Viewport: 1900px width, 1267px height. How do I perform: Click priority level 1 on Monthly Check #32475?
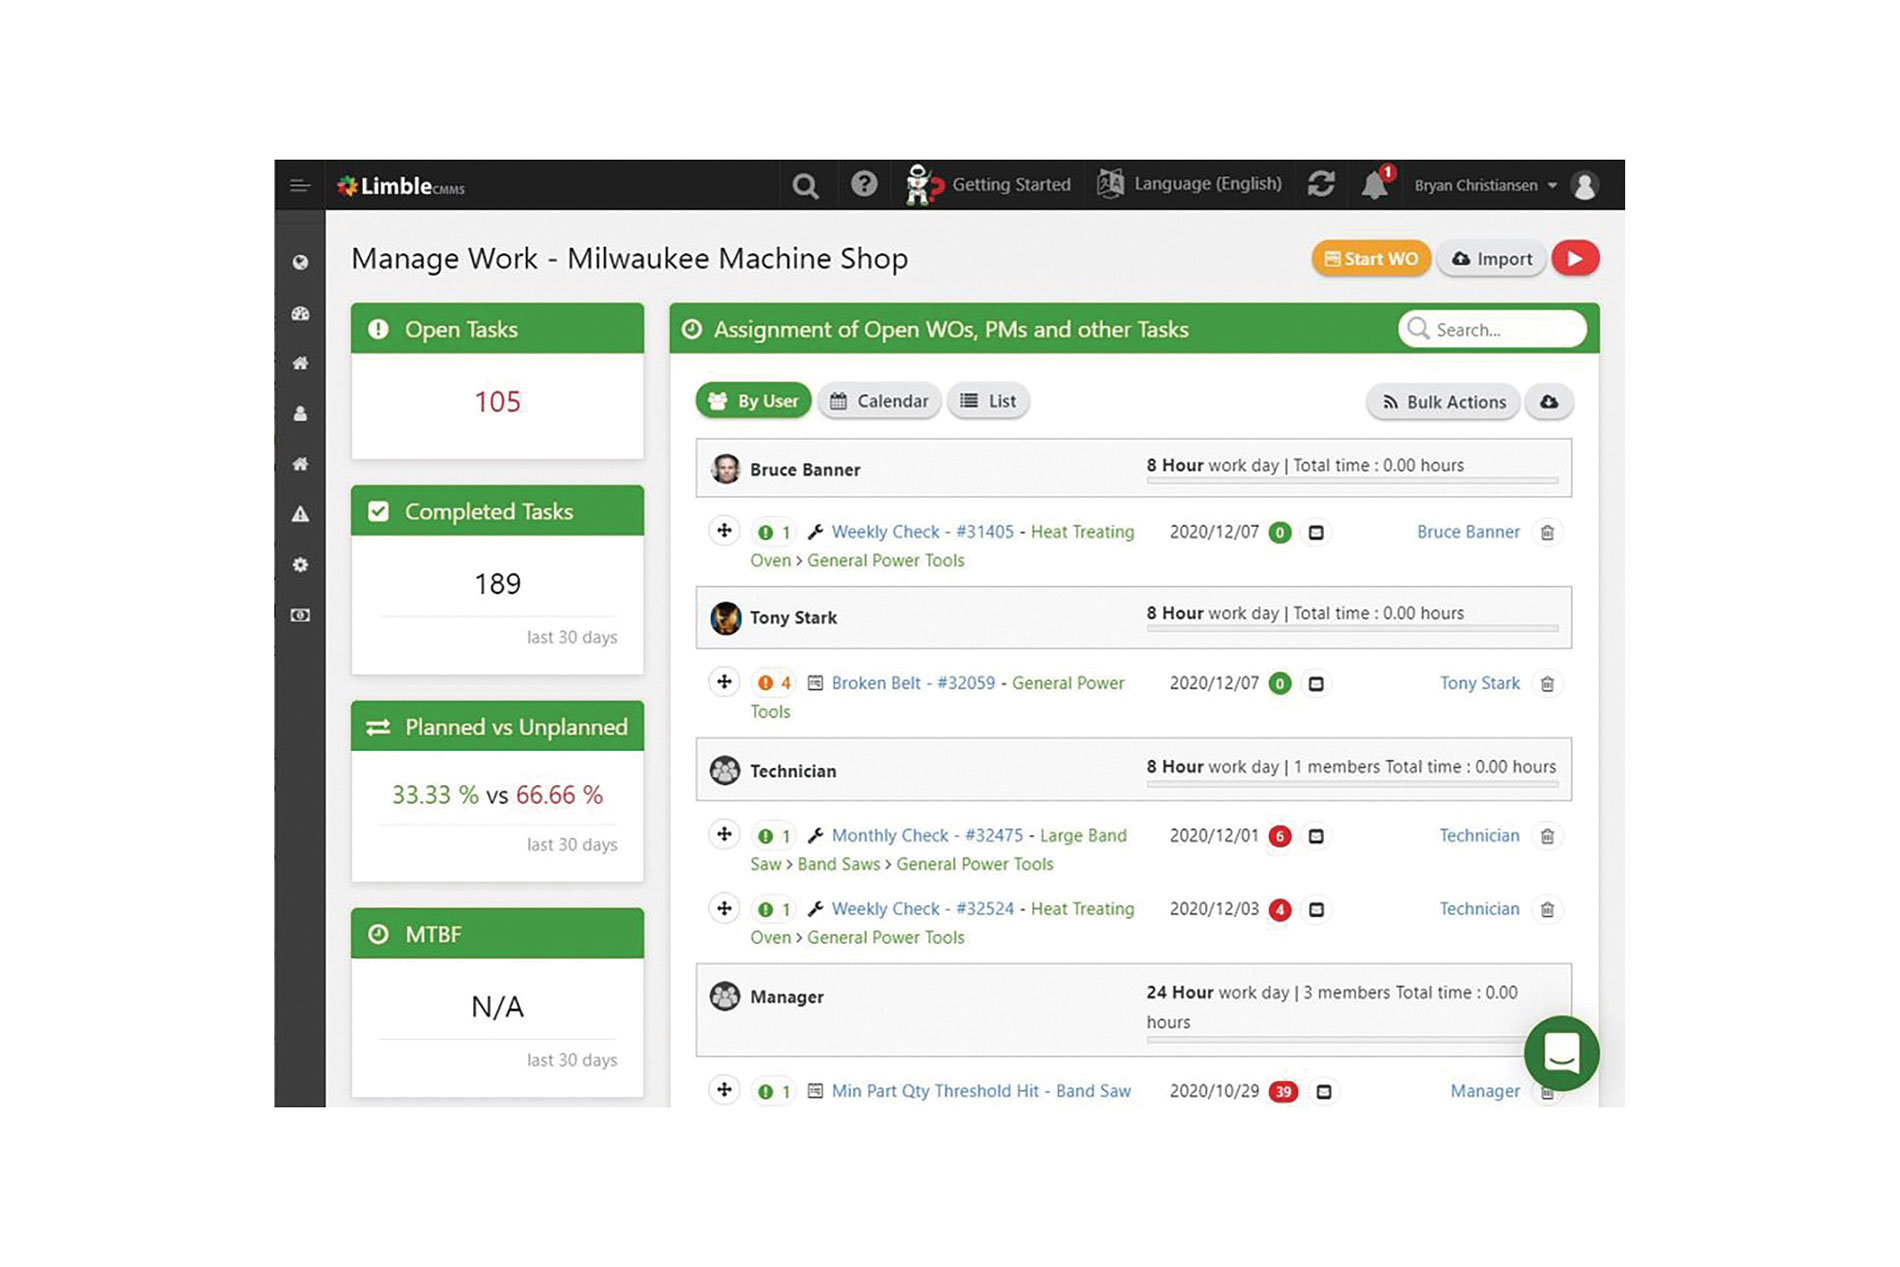coord(774,836)
